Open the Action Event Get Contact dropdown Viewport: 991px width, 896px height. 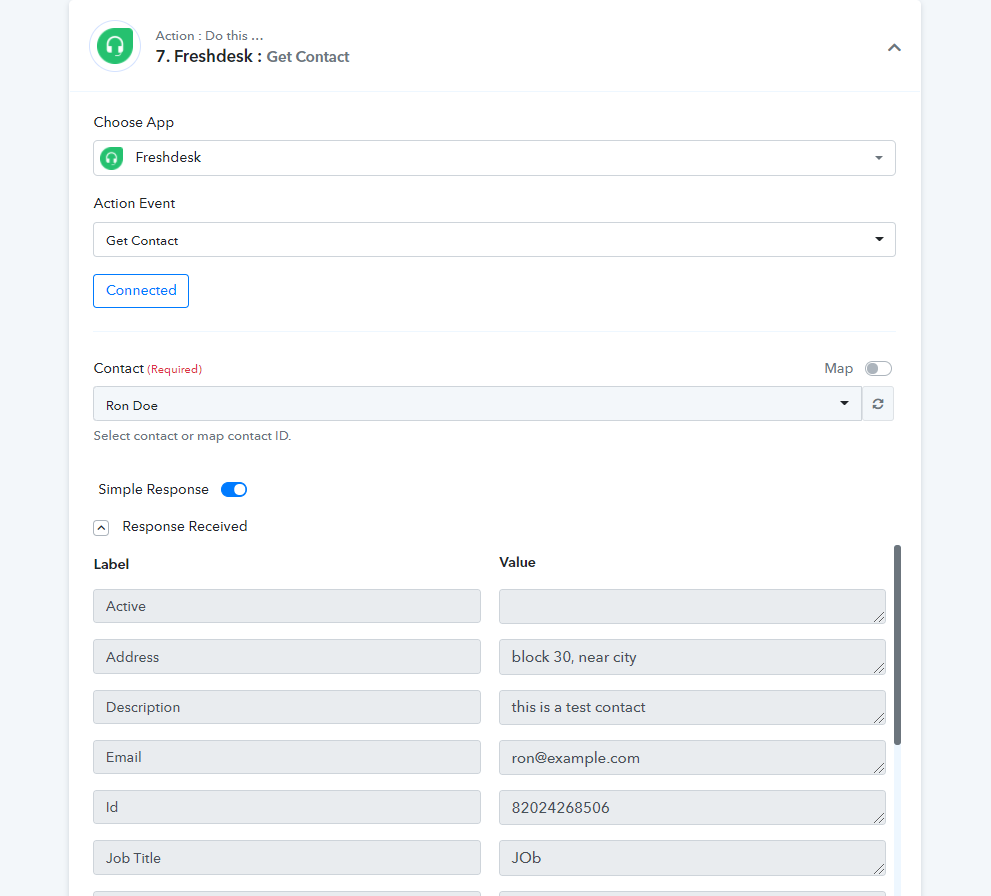click(494, 239)
